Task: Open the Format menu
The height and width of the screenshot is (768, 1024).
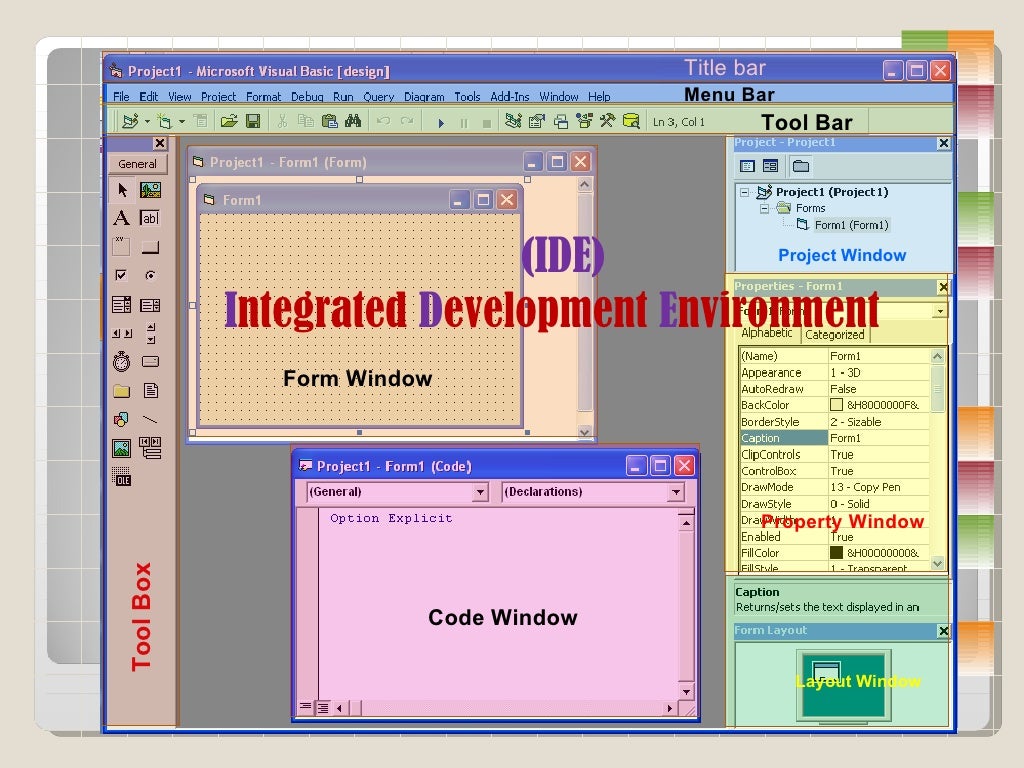Action: click(x=263, y=97)
